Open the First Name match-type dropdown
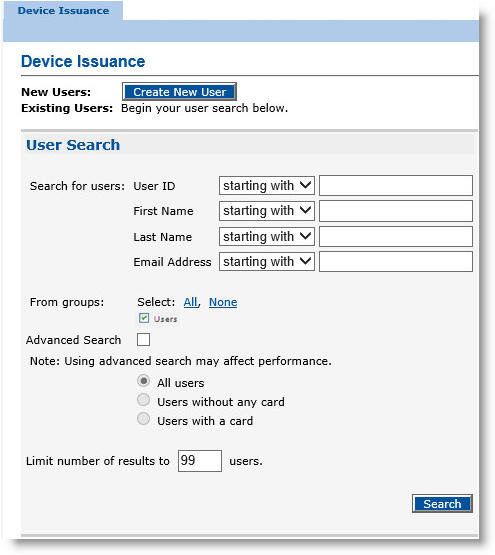Screen dimensions: 495x555 (x=267, y=211)
